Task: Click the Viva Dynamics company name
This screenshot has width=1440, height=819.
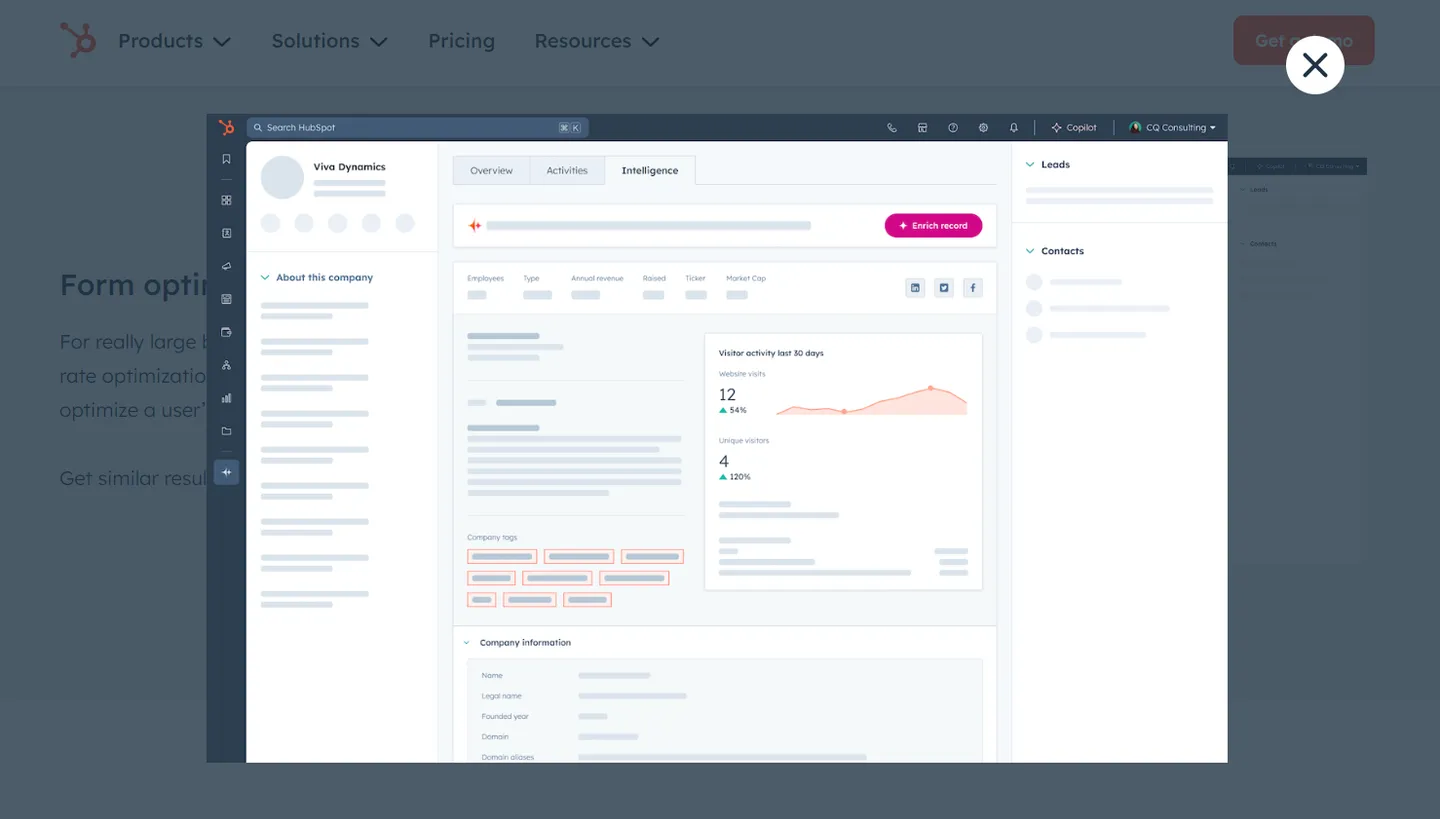Action: 349,167
